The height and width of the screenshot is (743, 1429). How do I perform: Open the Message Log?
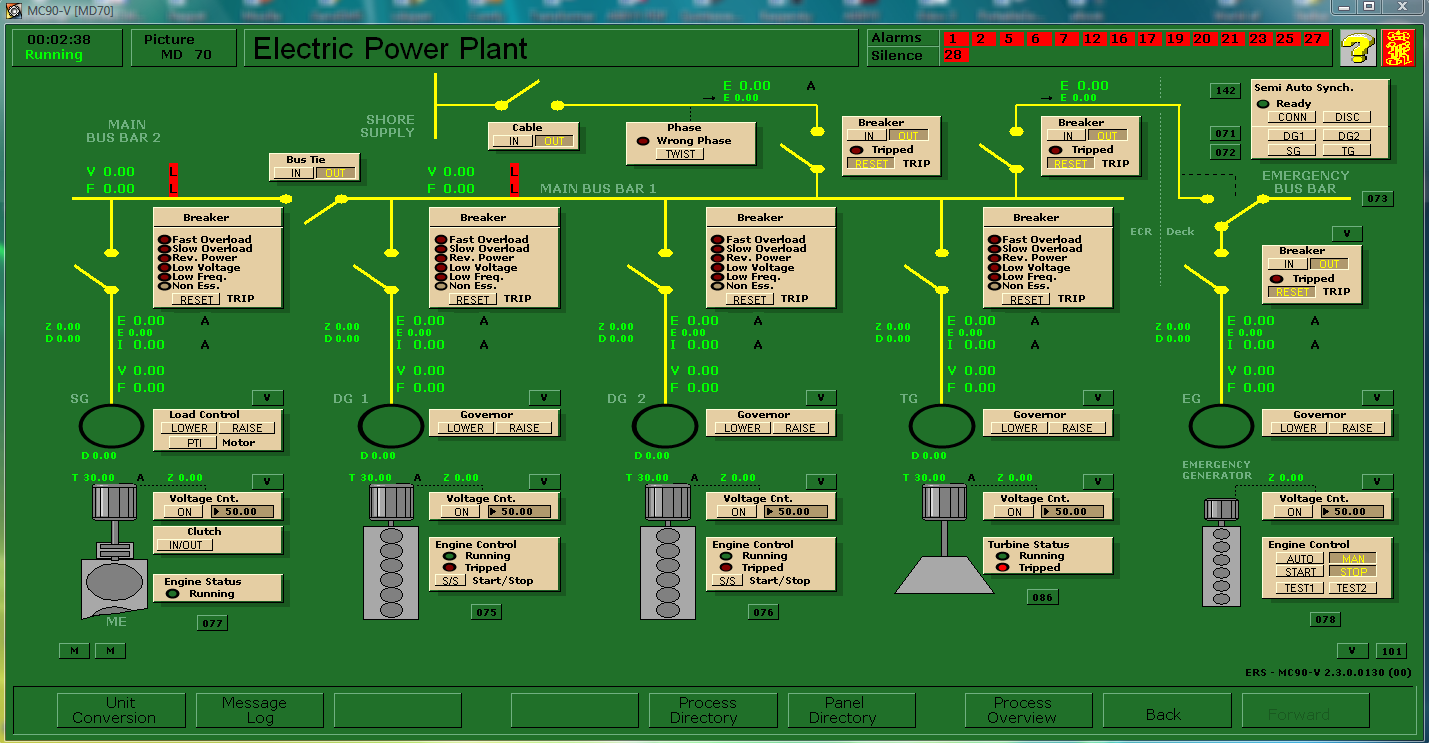pyautogui.click(x=254, y=710)
